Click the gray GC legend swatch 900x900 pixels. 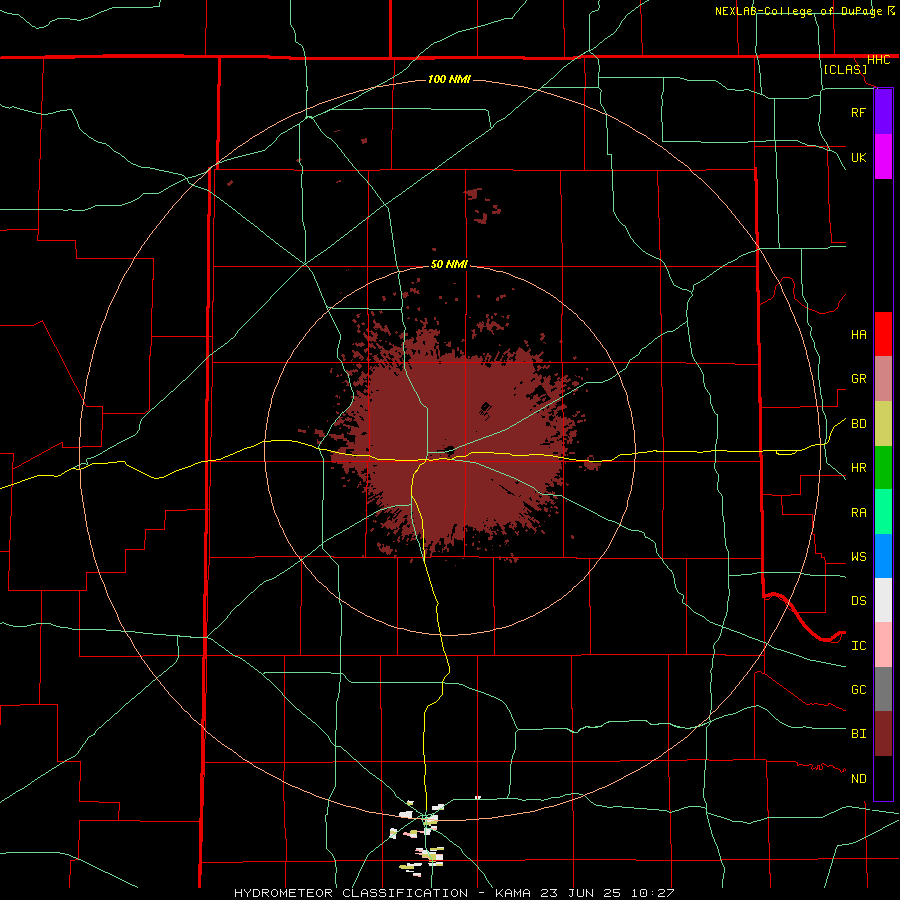[883, 689]
